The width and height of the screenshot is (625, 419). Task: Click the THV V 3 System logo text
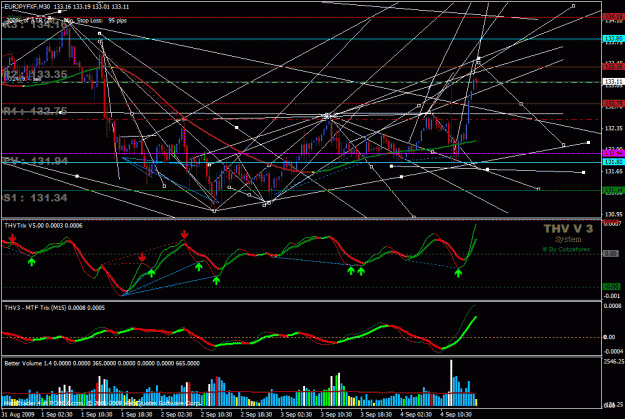click(x=568, y=234)
